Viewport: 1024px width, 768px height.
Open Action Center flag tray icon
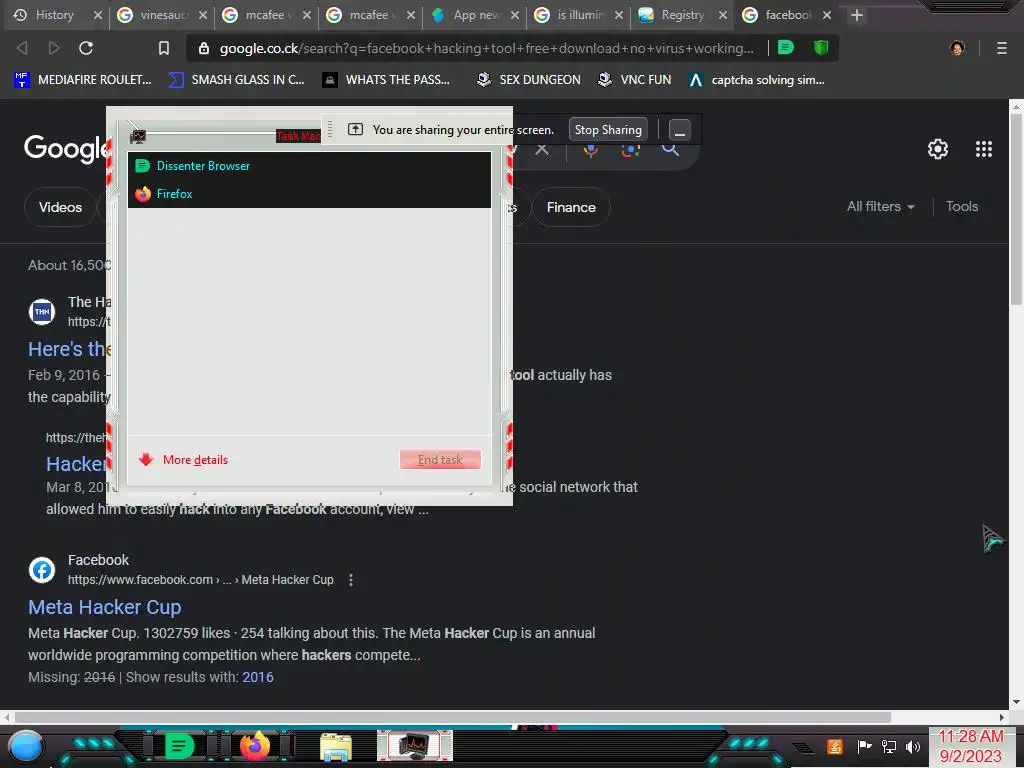click(x=865, y=746)
